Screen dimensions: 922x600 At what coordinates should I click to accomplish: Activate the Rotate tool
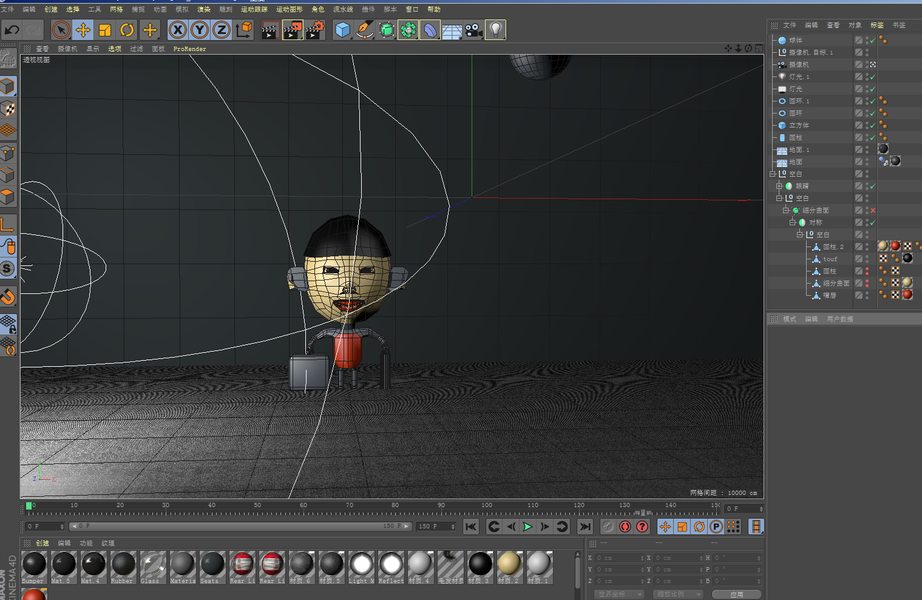pos(126,29)
